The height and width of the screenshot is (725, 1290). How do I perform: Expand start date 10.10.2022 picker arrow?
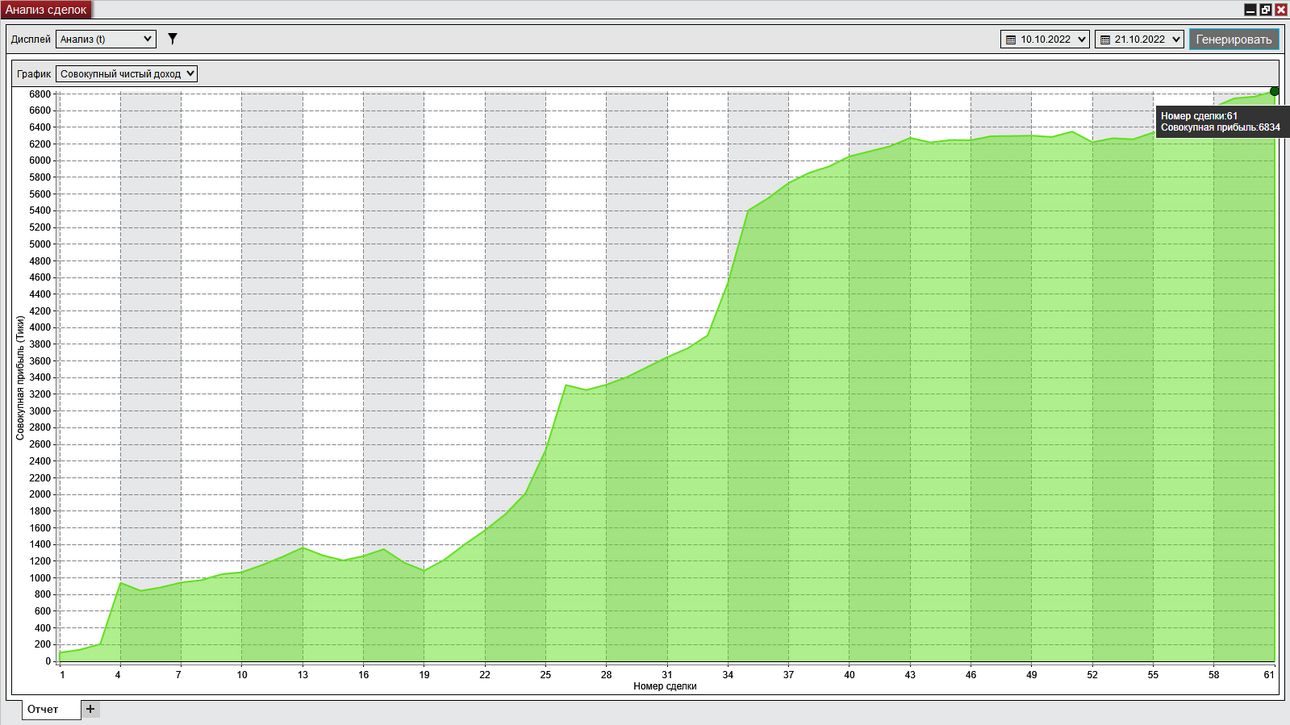(x=1082, y=40)
